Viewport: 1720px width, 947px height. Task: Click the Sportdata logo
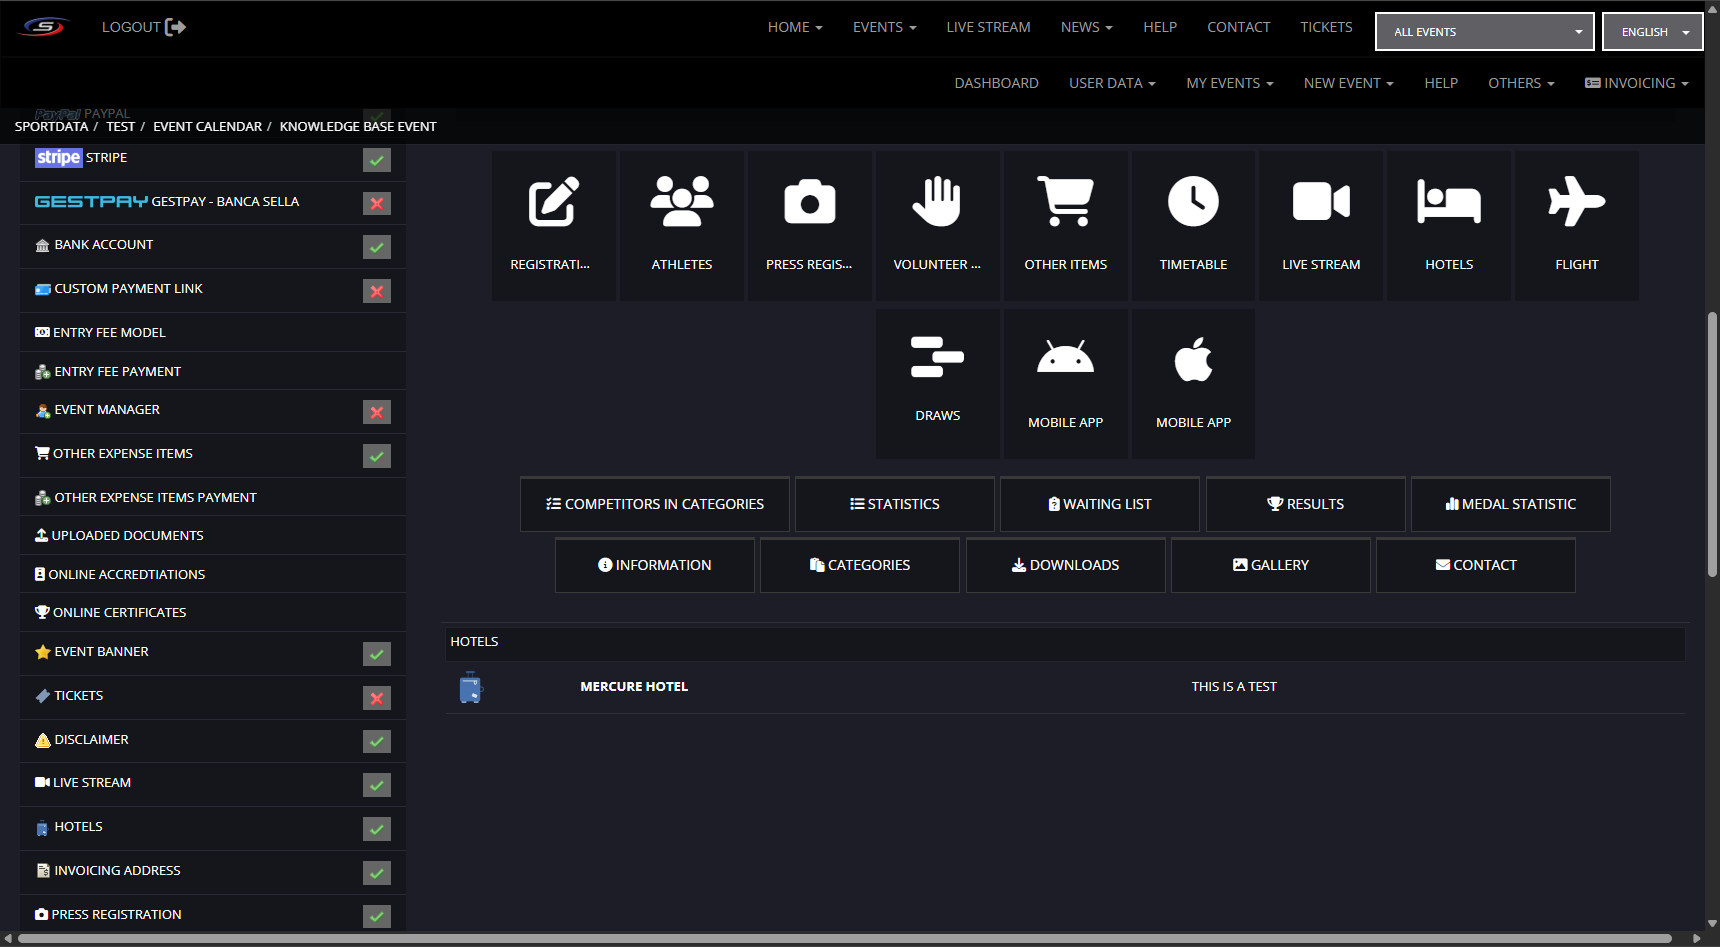[x=44, y=27]
